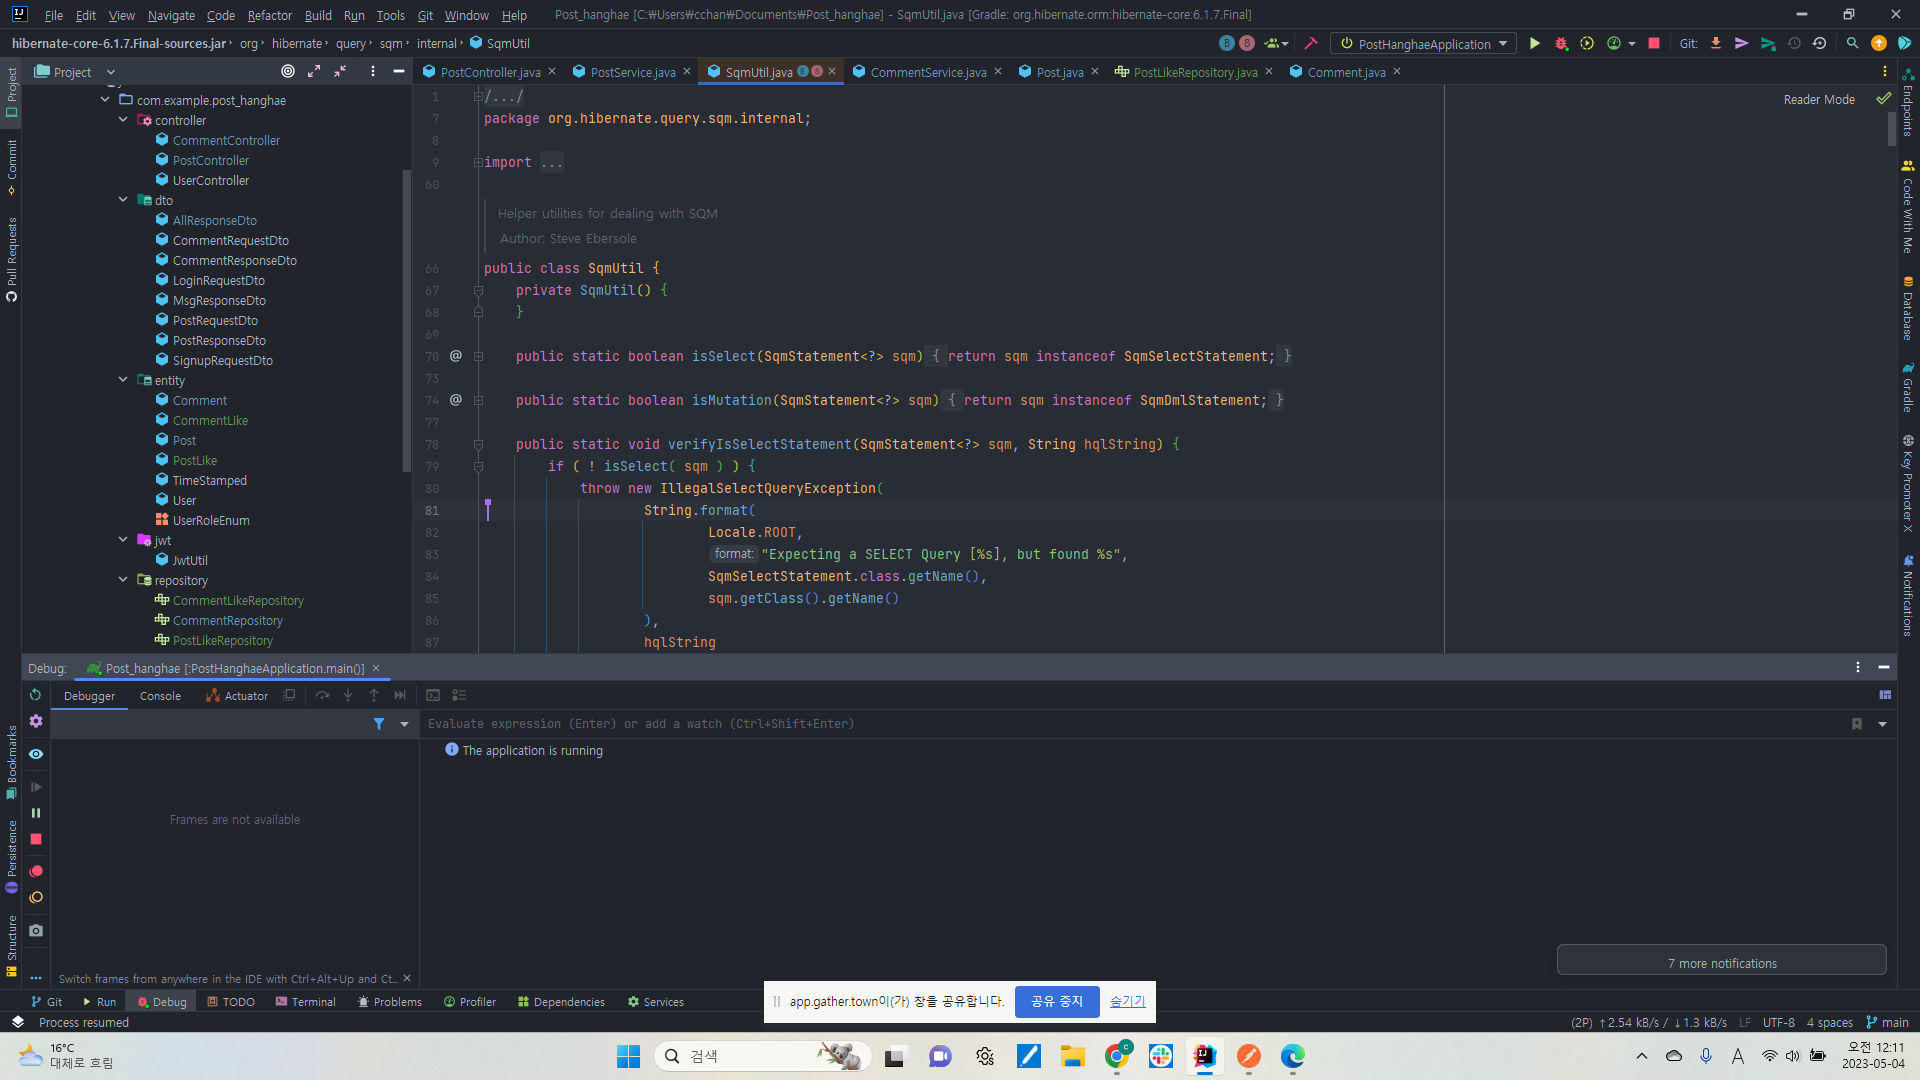
Task: Collapse the repository package node
Action: 123,580
